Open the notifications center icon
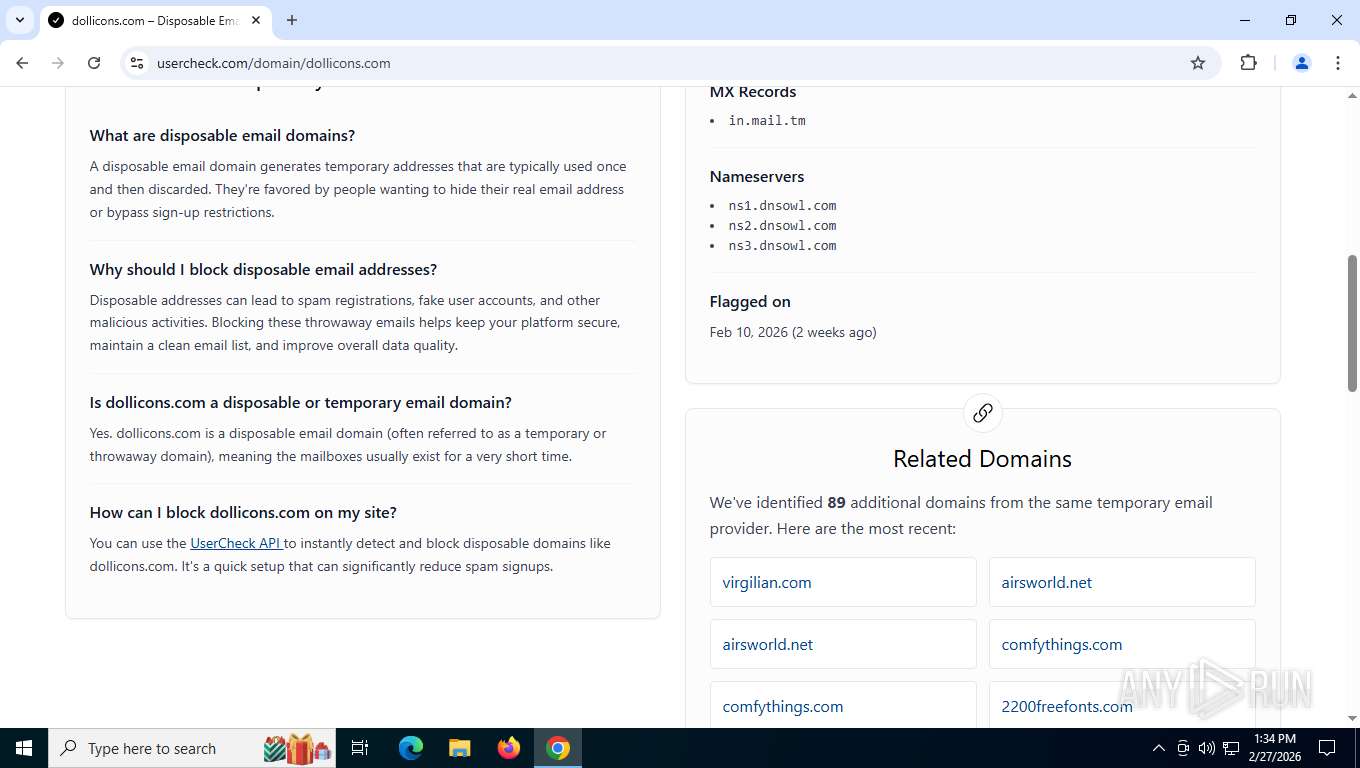The height and width of the screenshot is (768, 1360). pos(1327,748)
